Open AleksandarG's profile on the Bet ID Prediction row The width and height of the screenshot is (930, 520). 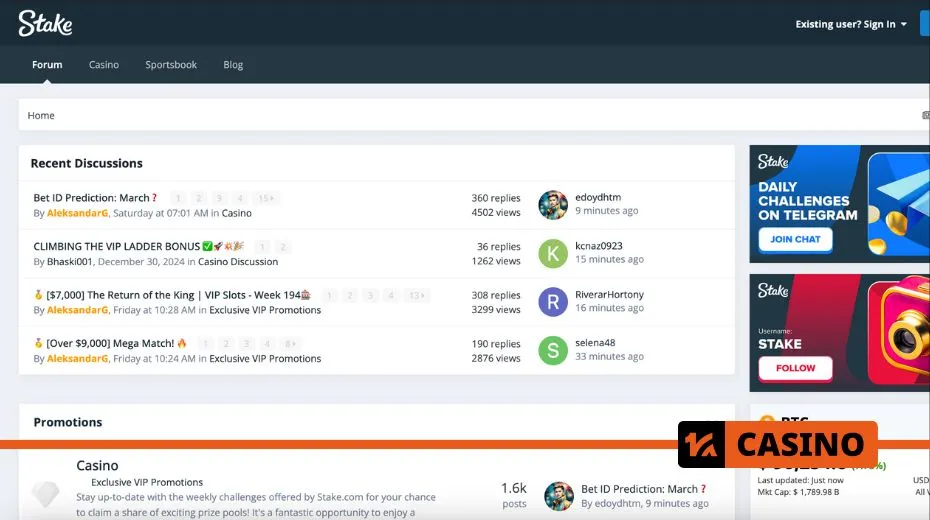click(x=78, y=213)
